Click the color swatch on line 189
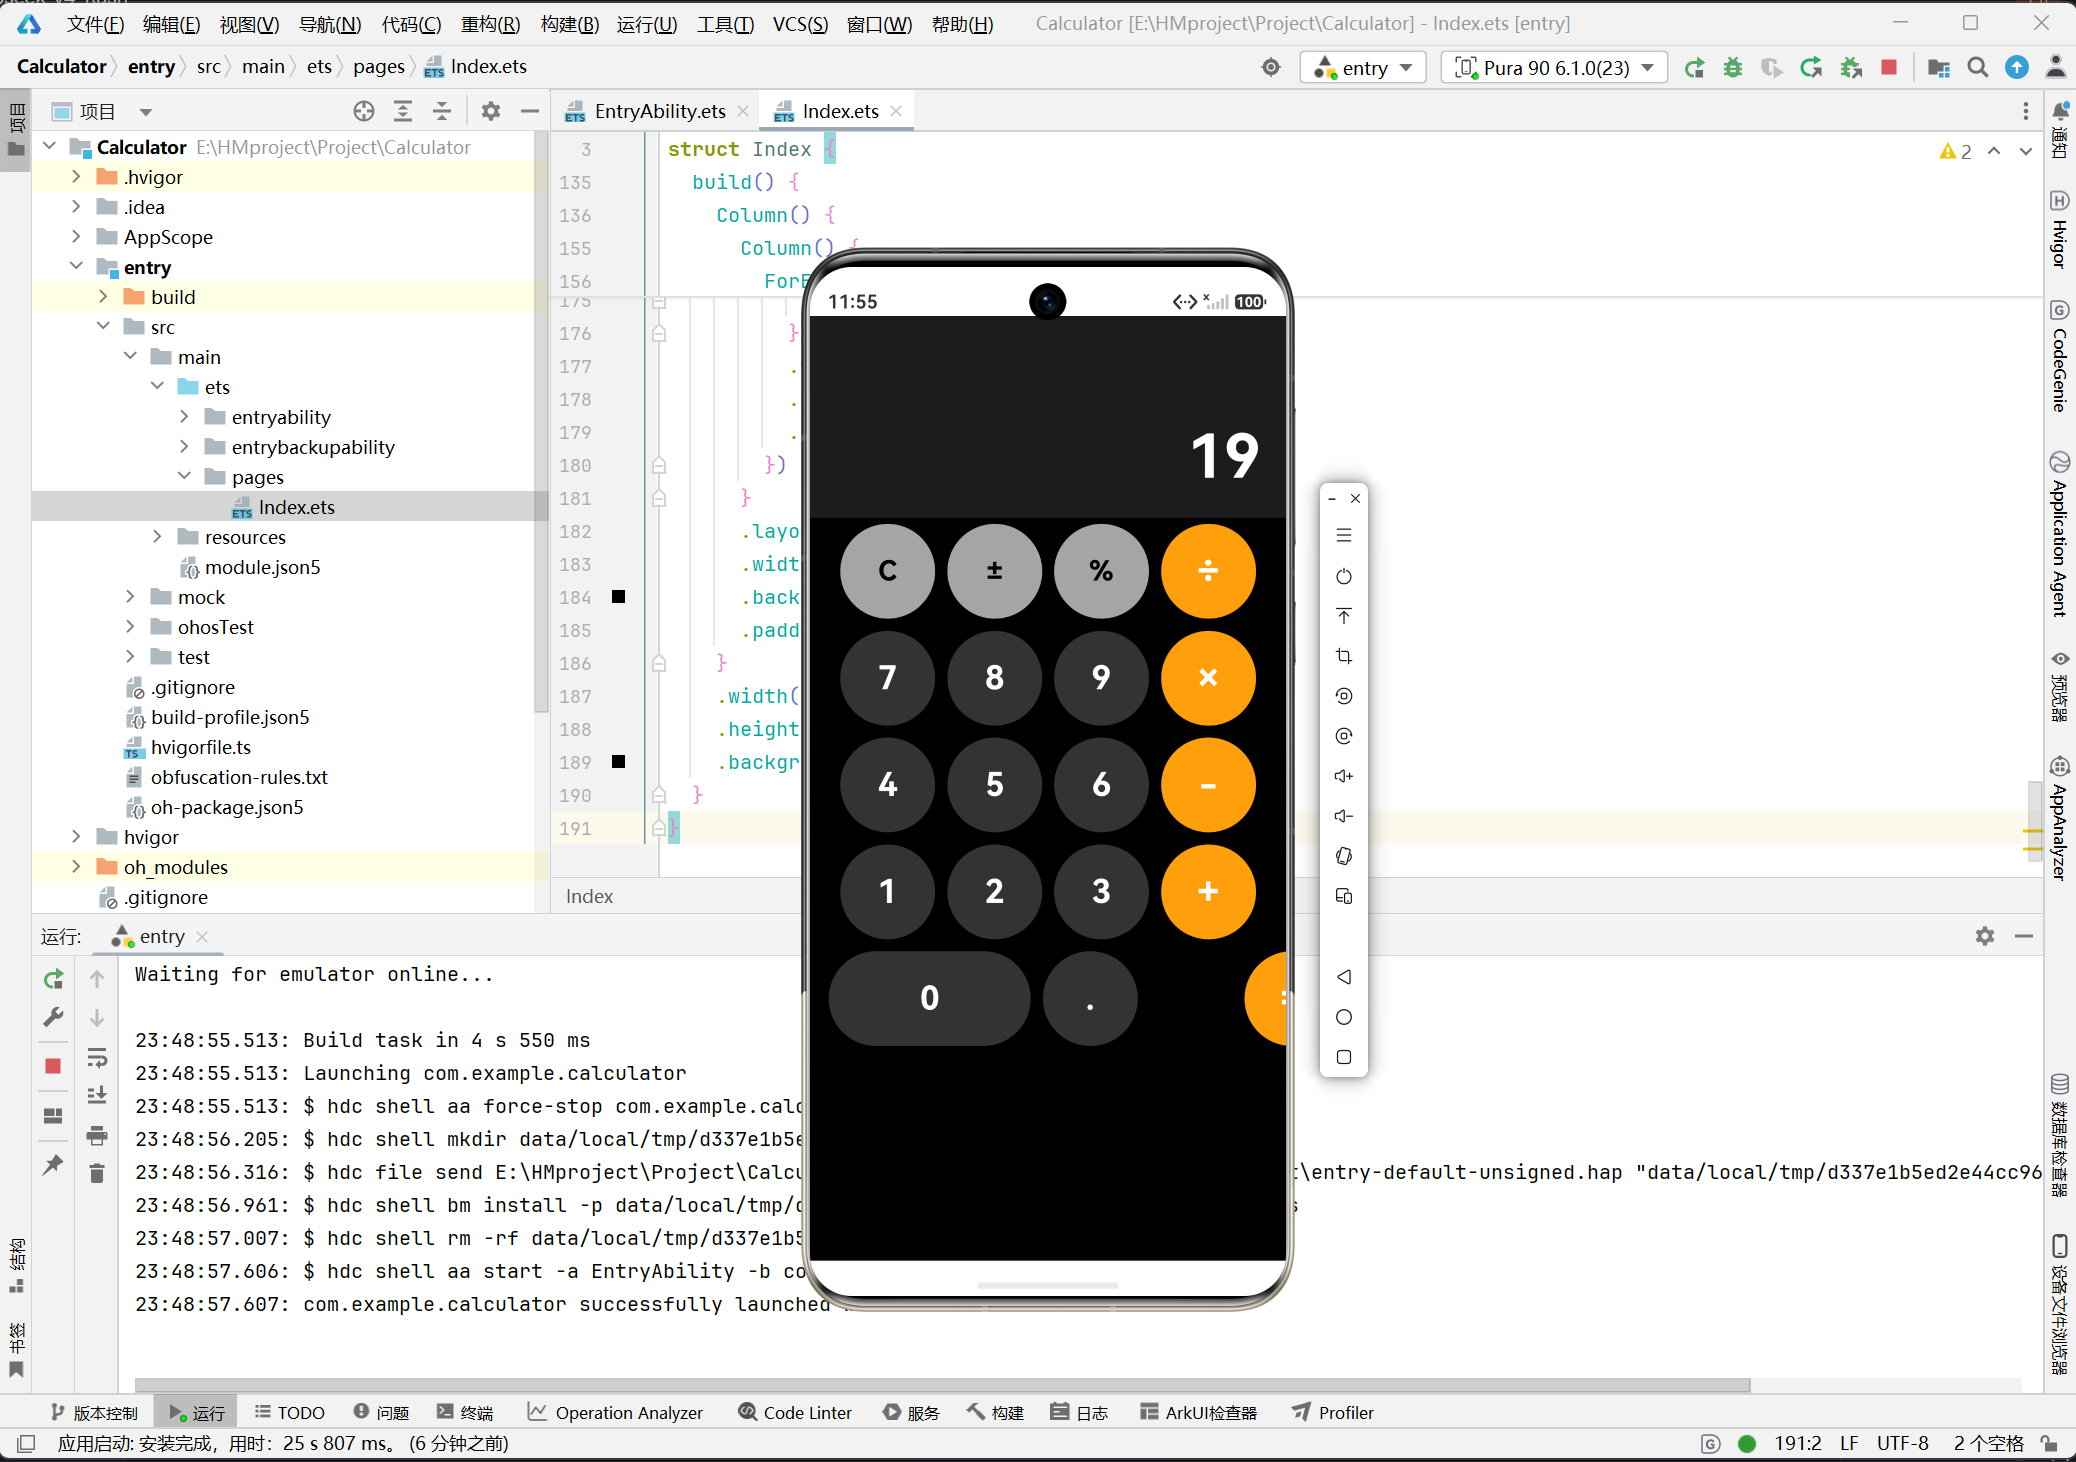Screen dimensions: 2076x1462 point(618,762)
